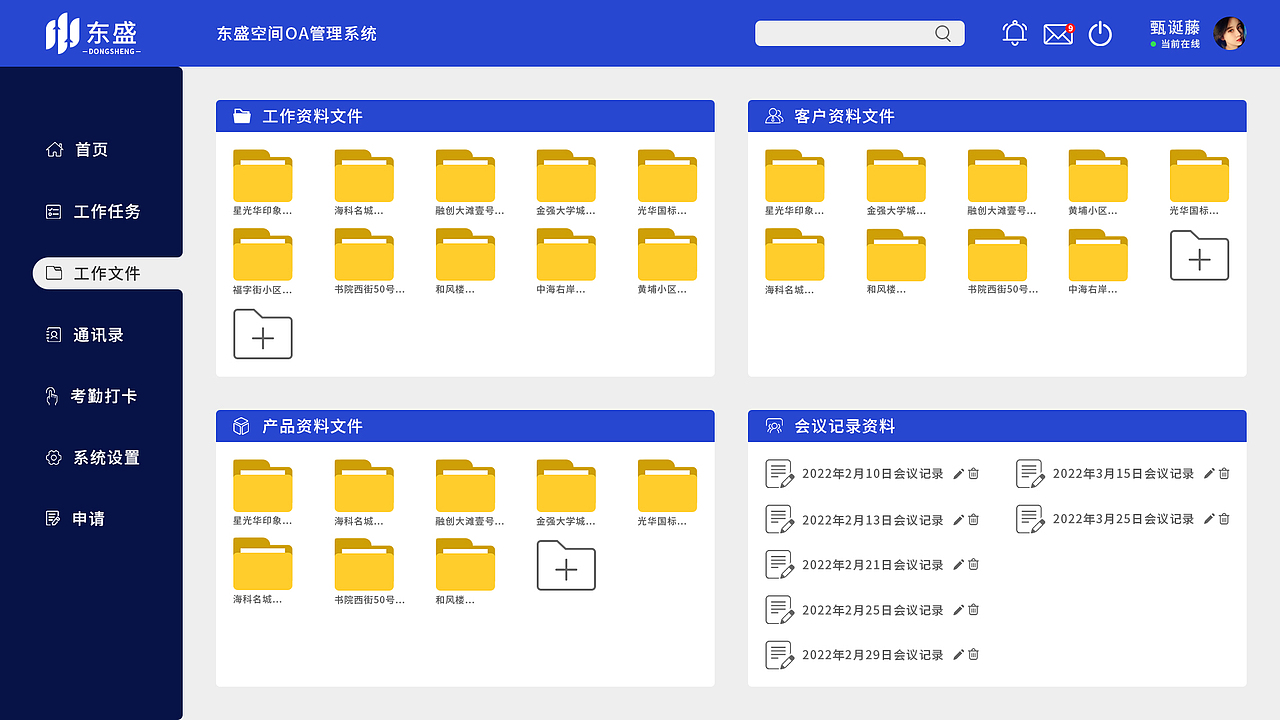Viewport: 1280px width, 720px height.
Task: Open the user avatar of 甄诞藤
Action: tap(1230, 33)
